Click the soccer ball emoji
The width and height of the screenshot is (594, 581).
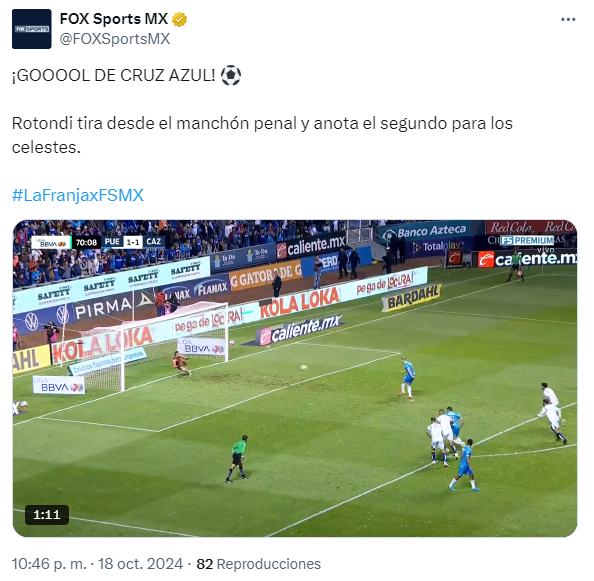point(231,75)
